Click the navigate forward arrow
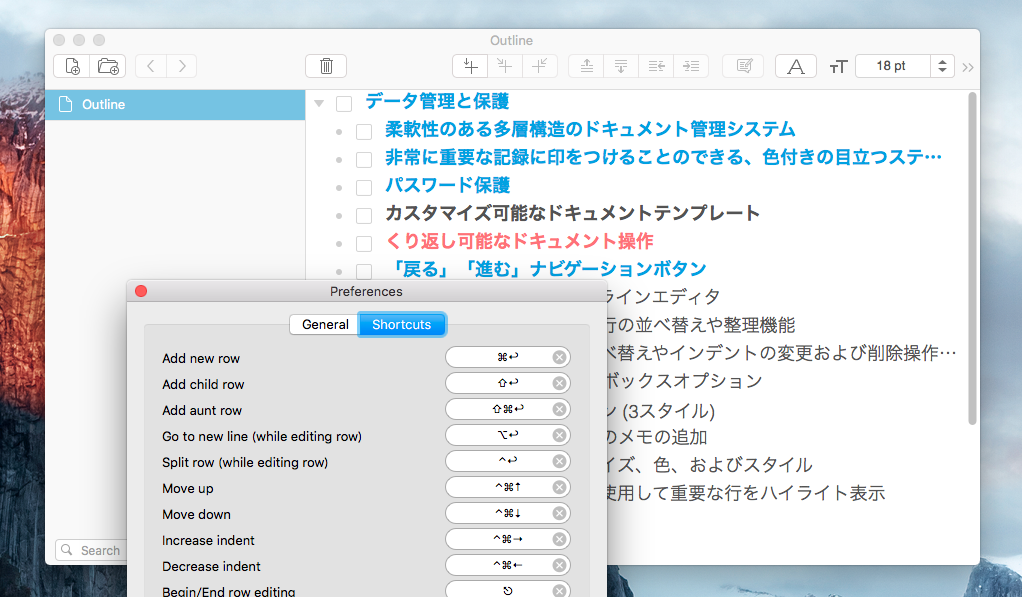Image resolution: width=1022 pixels, height=597 pixels. (x=181, y=66)
